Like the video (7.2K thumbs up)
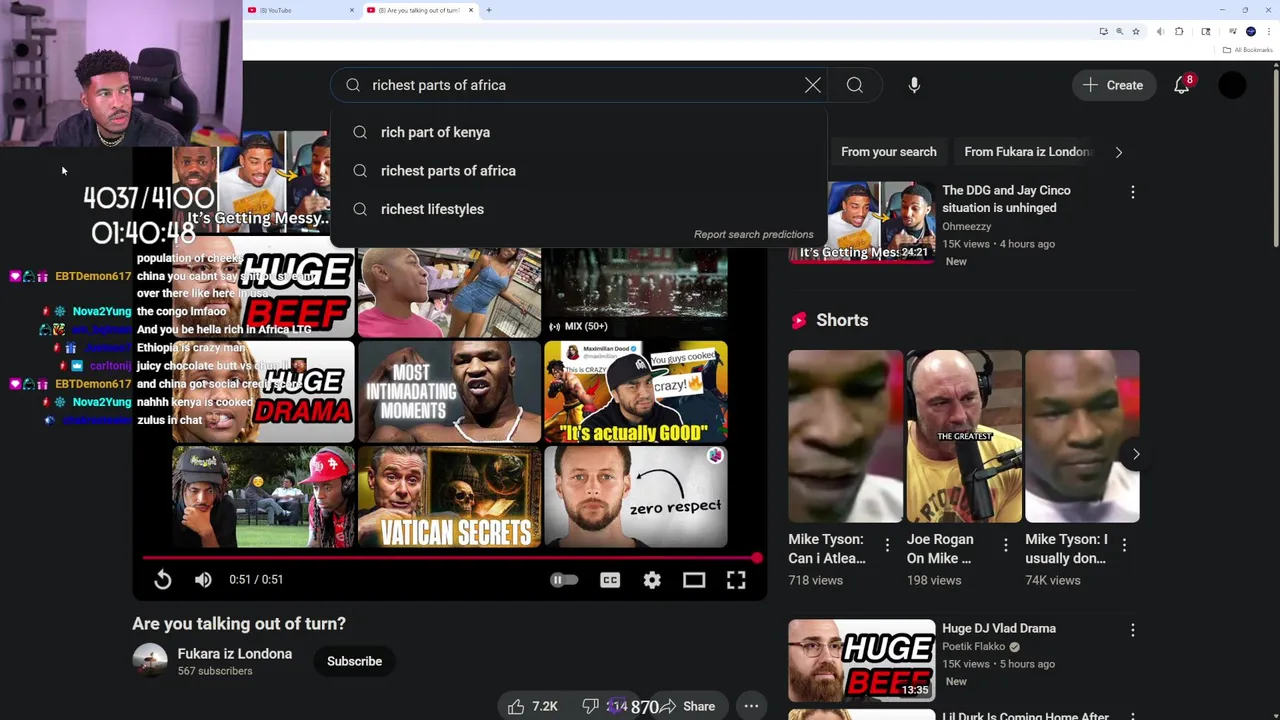 tap(532, 706)
